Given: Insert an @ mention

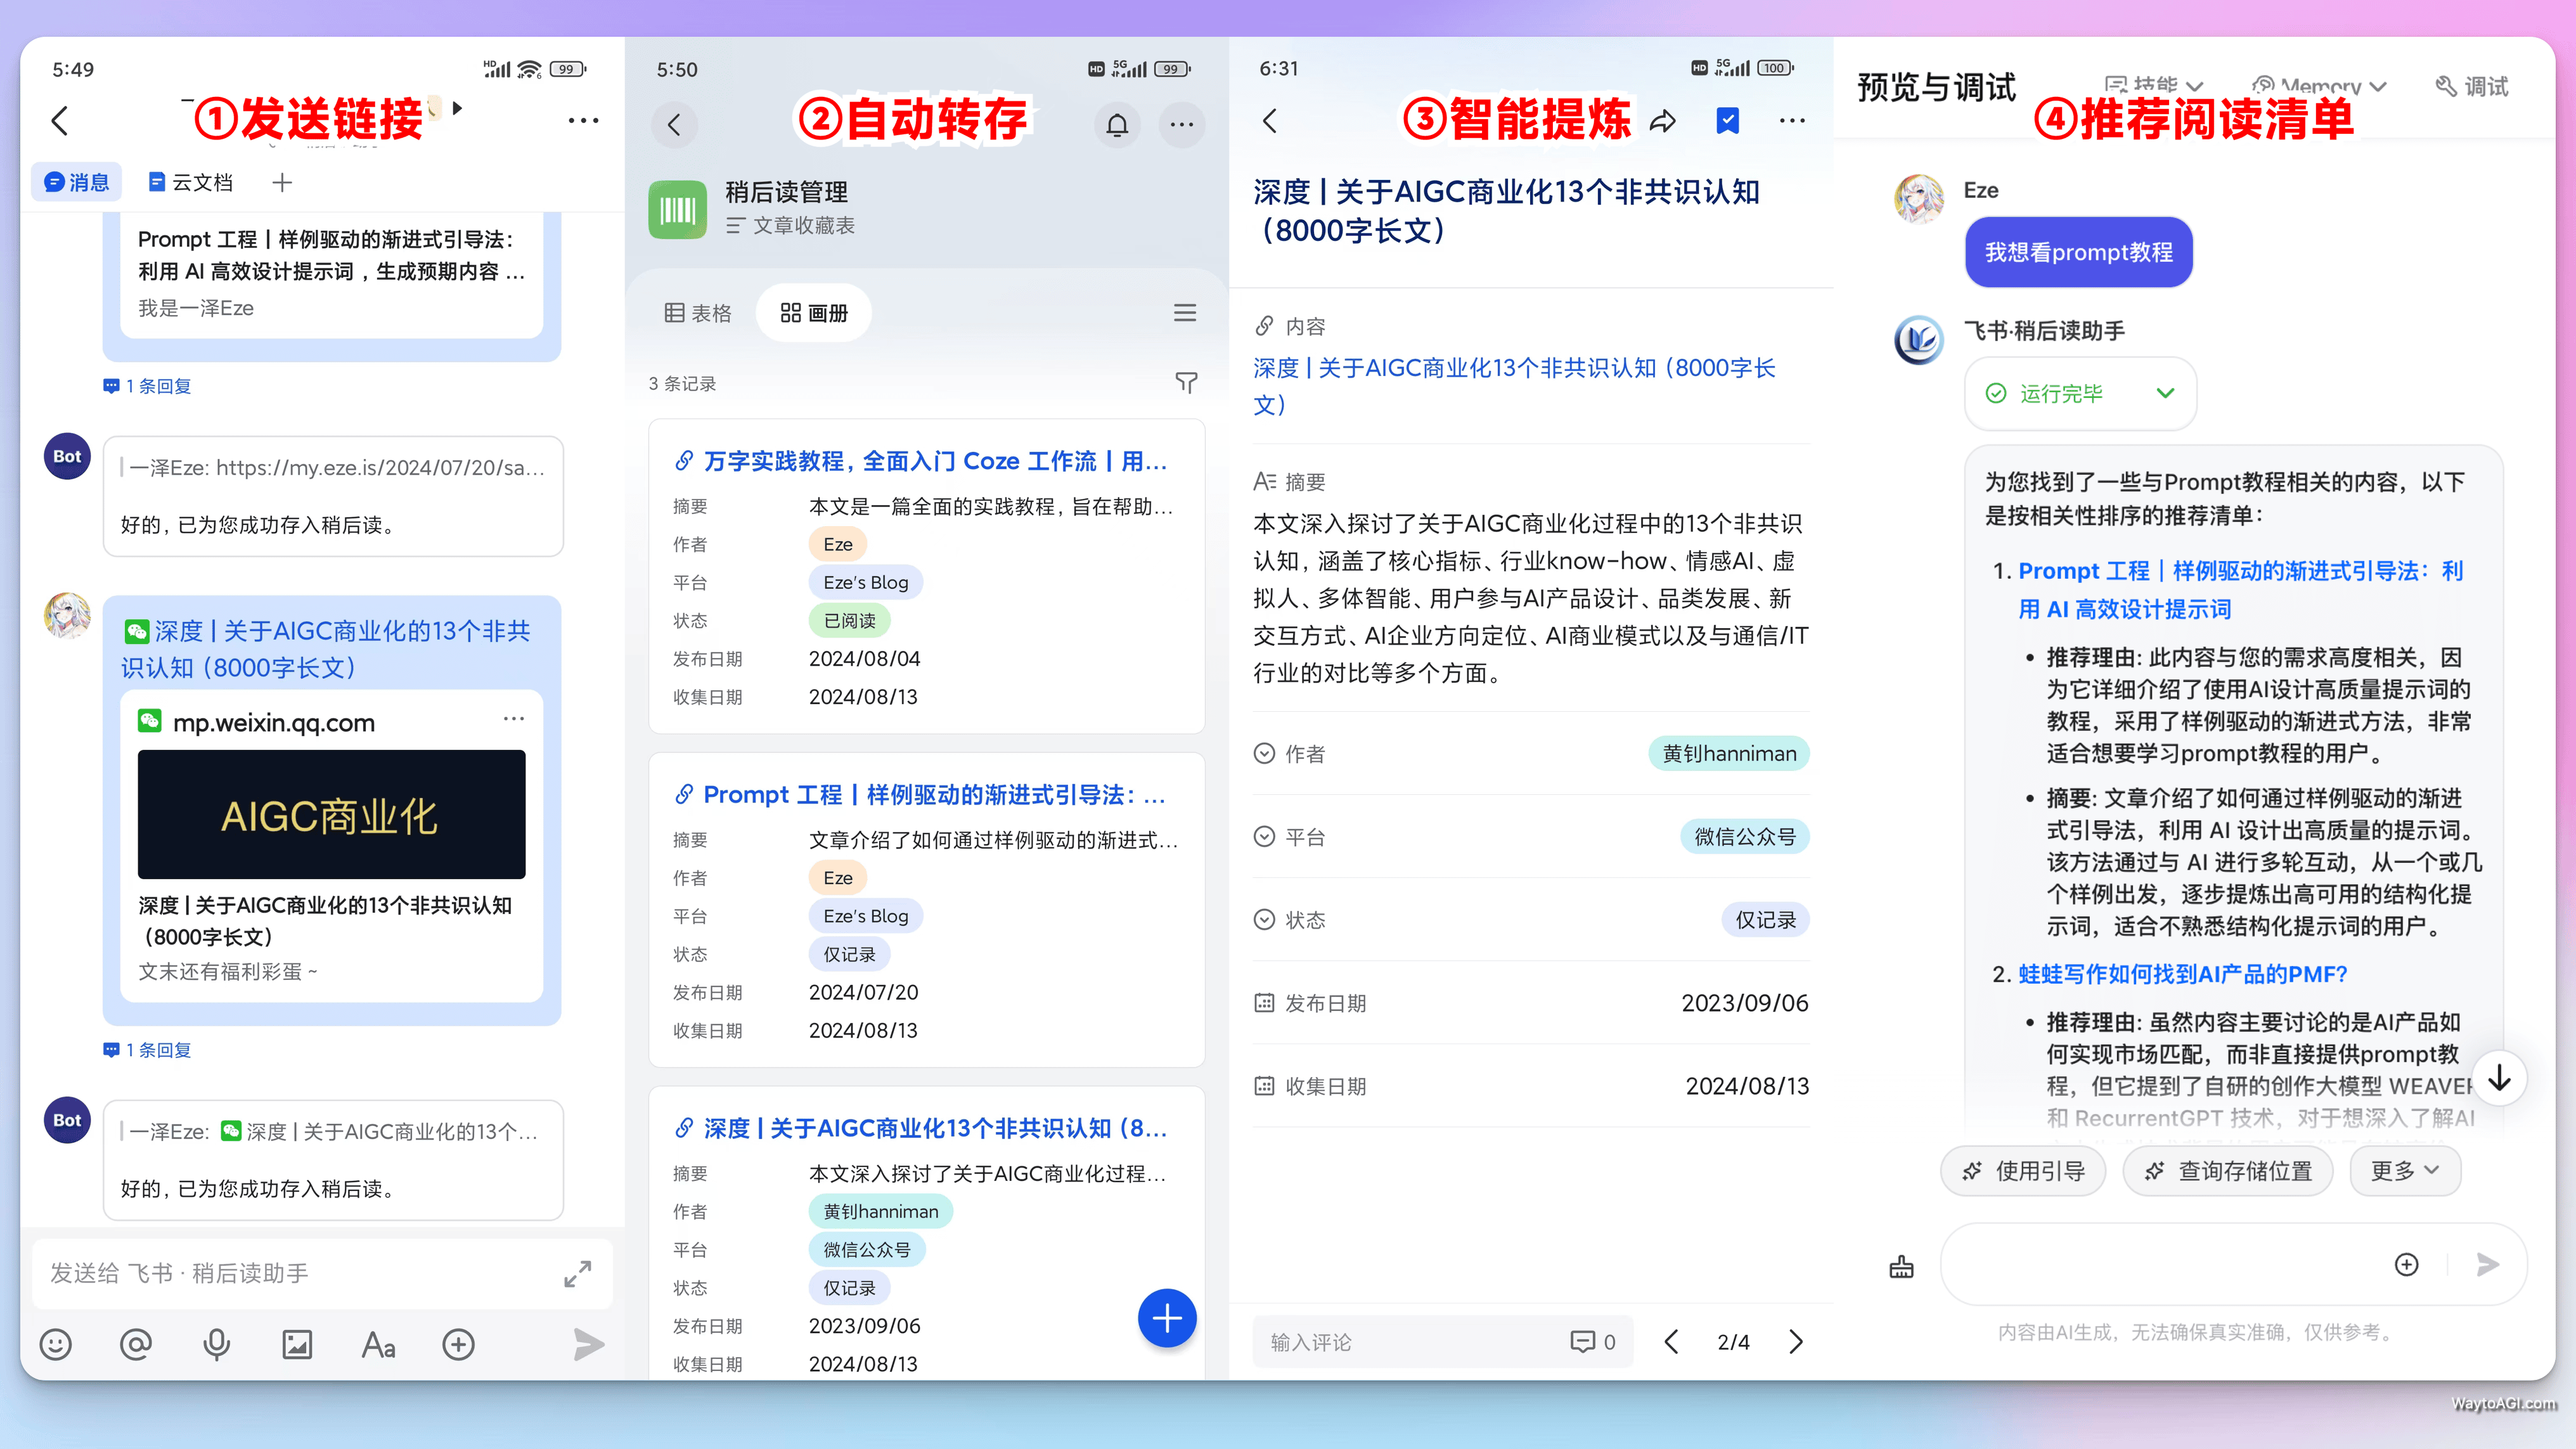Looking at the screenshot, I should 136,1345.
